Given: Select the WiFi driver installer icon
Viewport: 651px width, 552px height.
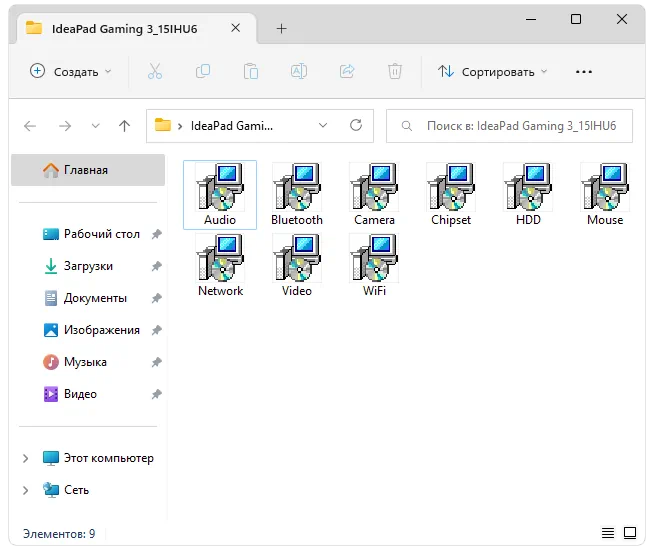Looking at the screenshot, I should (374, 258).
